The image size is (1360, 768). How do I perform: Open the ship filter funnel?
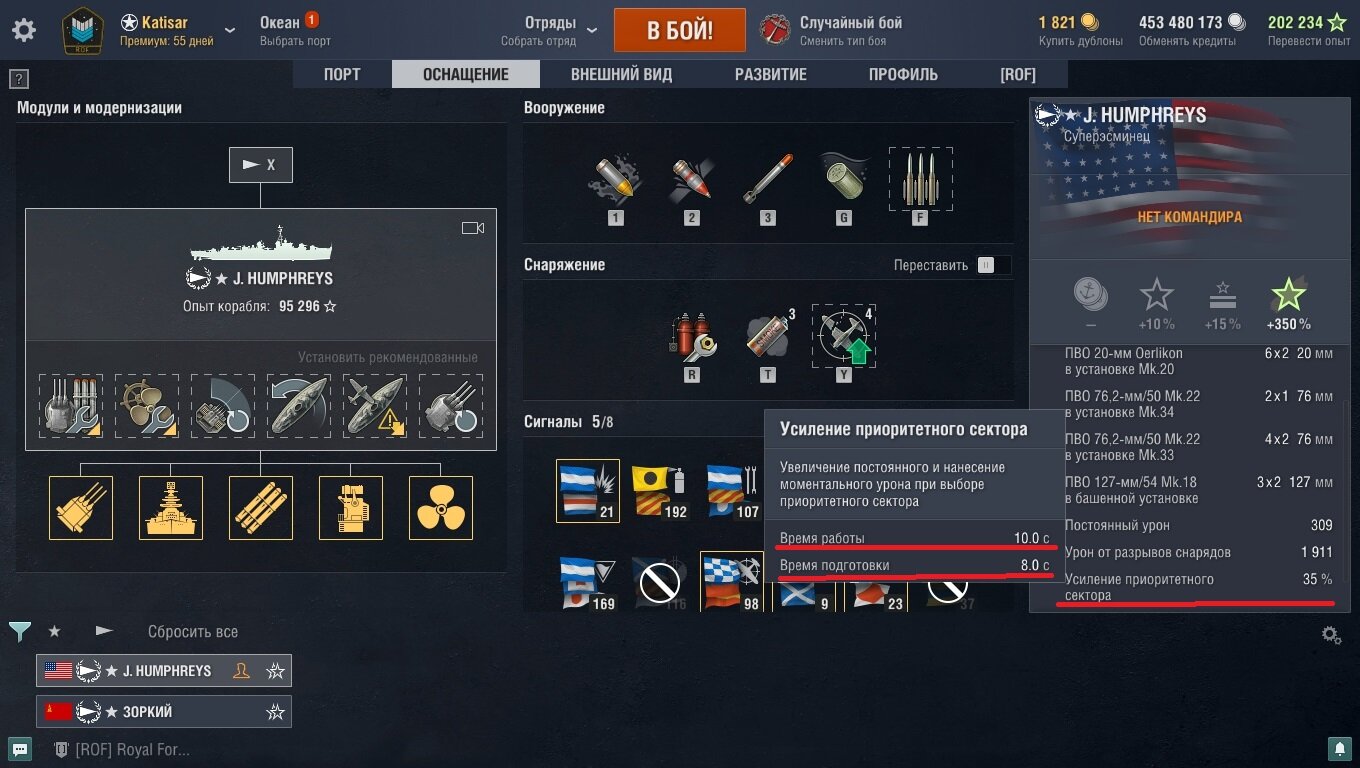tap(19, 632)
